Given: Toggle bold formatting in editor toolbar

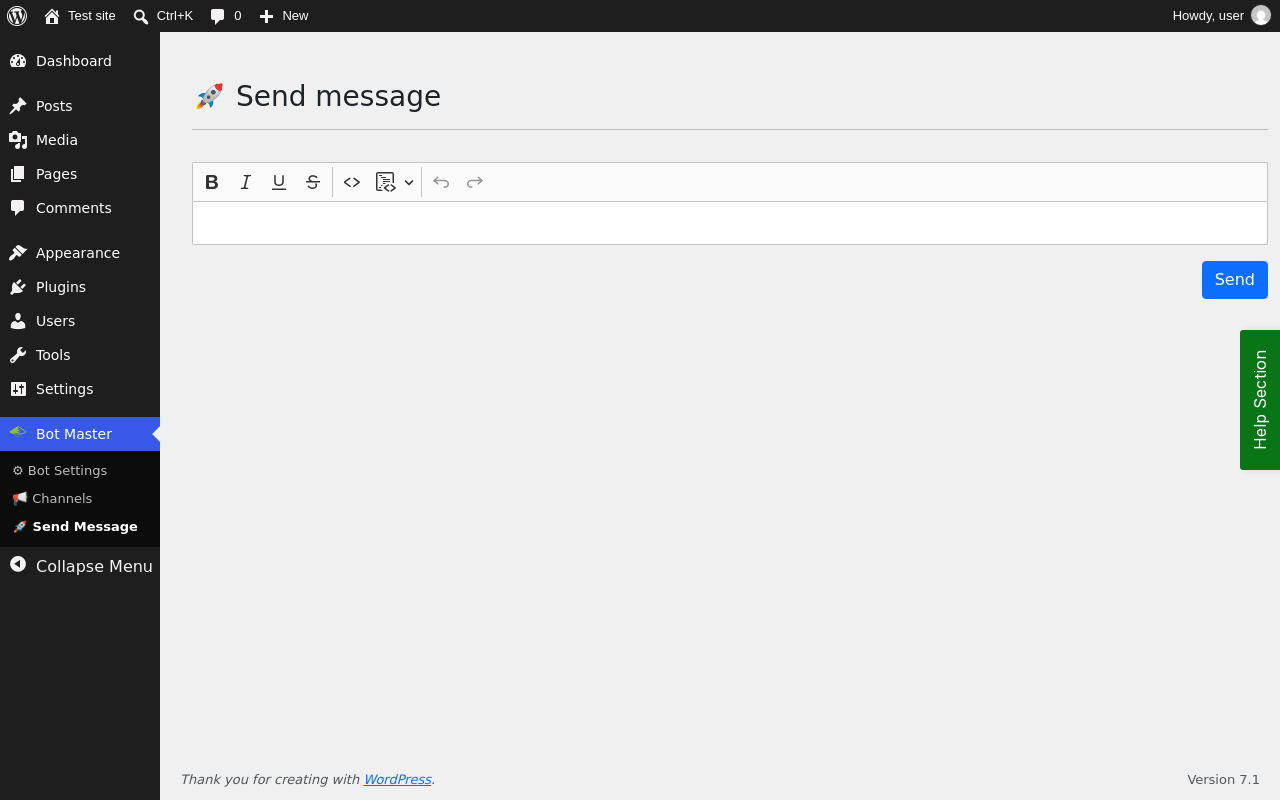Looking at the screenshot, I should (212, 182).
